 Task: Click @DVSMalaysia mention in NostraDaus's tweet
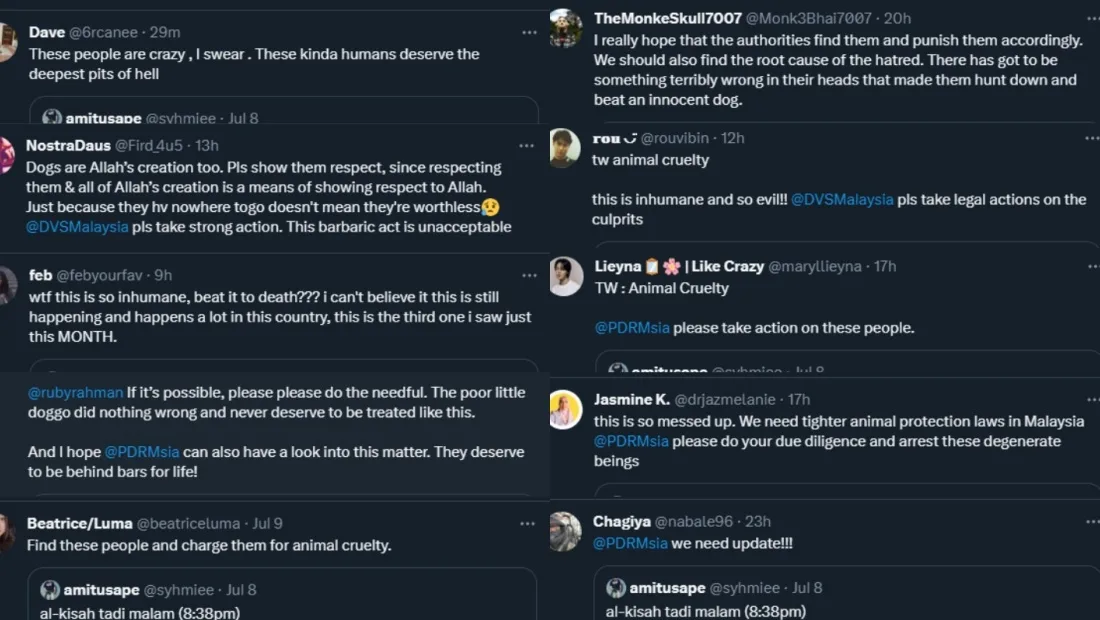coord(77,227)
